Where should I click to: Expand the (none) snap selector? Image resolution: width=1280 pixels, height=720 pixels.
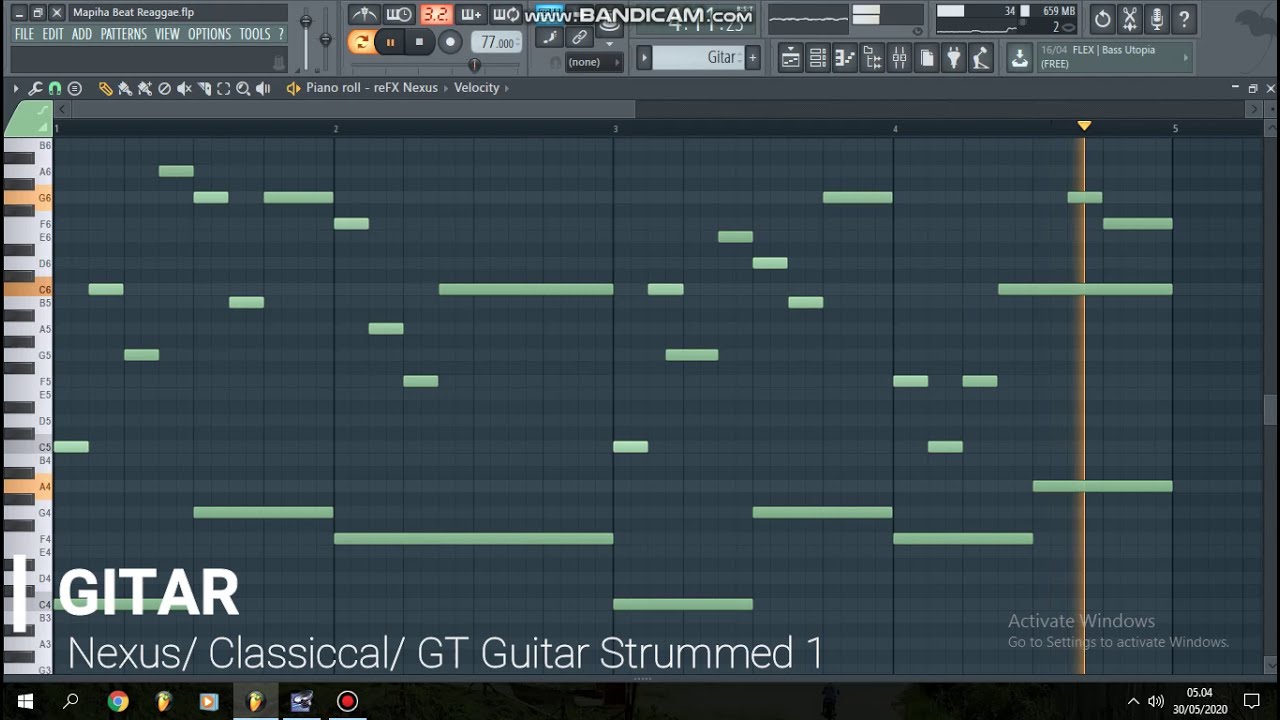click(593, 62)
